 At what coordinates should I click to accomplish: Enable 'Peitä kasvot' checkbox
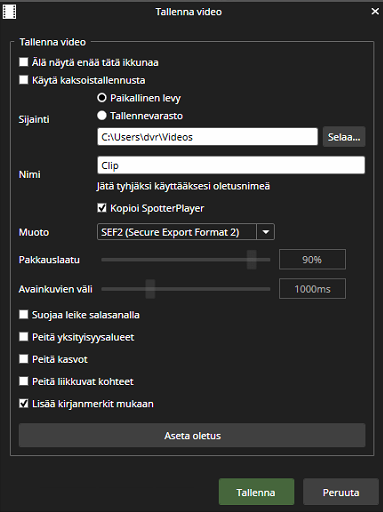[x=24, y=359]
